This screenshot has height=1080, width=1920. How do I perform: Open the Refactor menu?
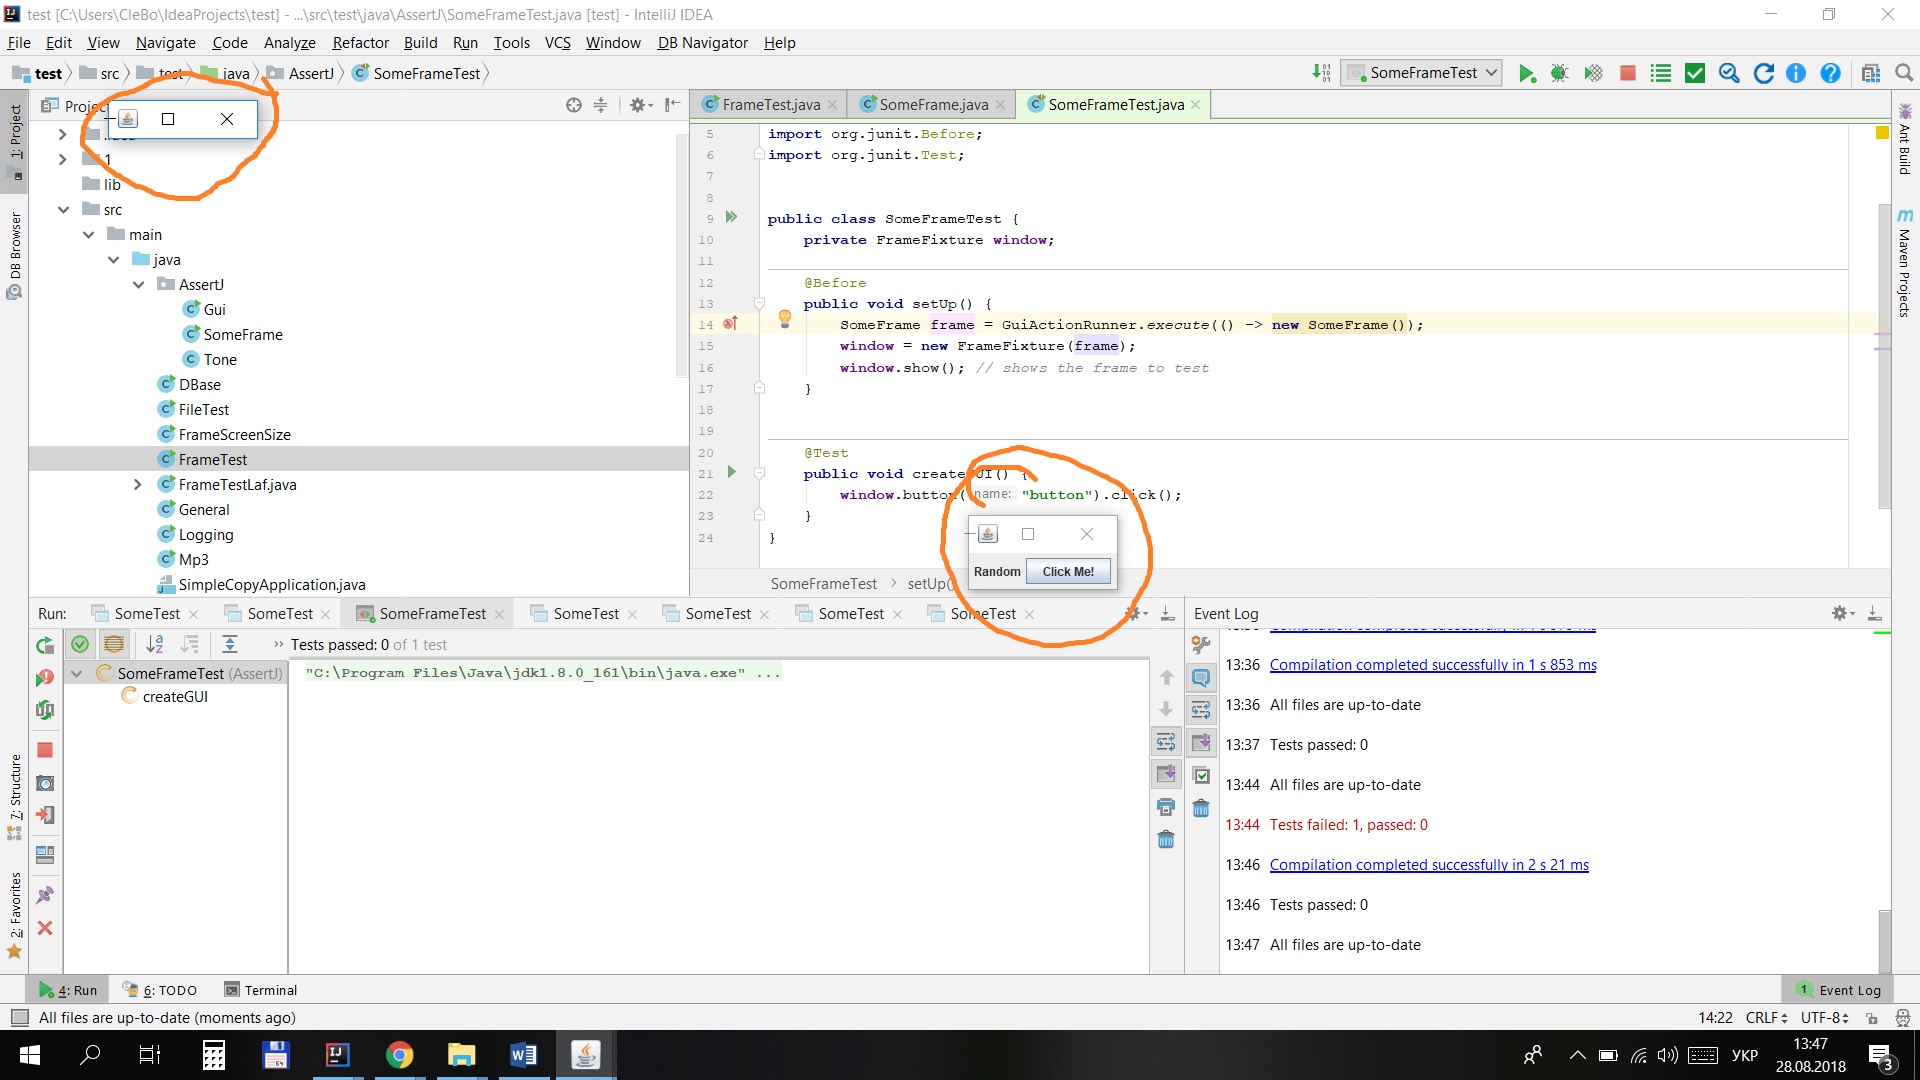point(360,43)
